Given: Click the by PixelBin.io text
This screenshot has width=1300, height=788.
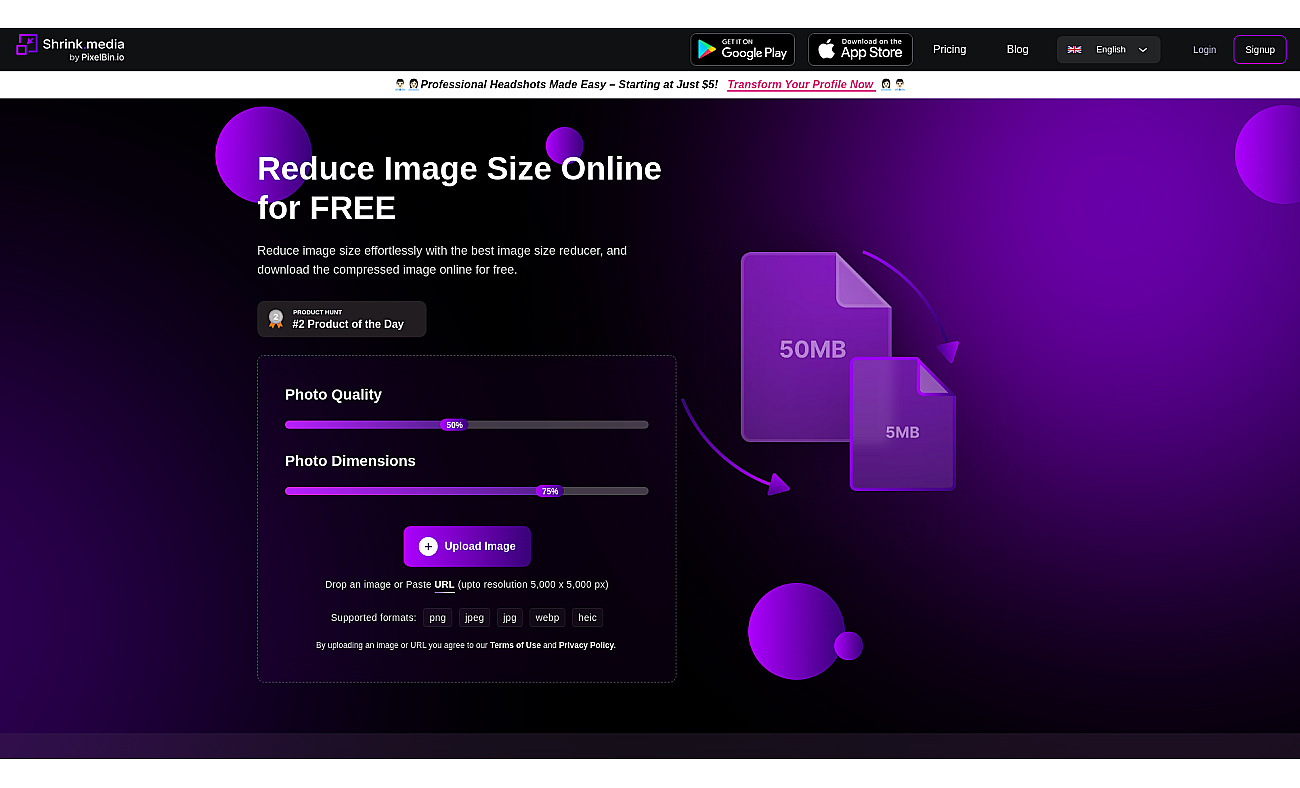Looking at the screenshot, I should (97, 57).
